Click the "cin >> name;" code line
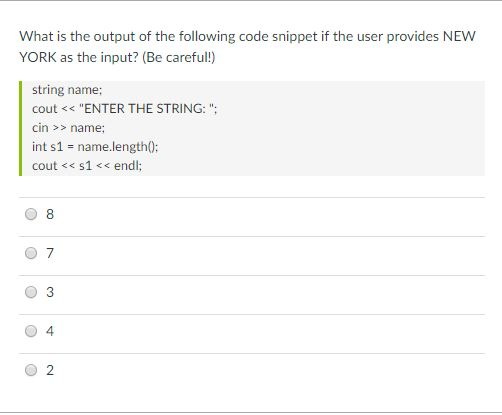Image resolution: width=502 pixels, height=415 pixels. pyautogui.click(x=68, y=128)
